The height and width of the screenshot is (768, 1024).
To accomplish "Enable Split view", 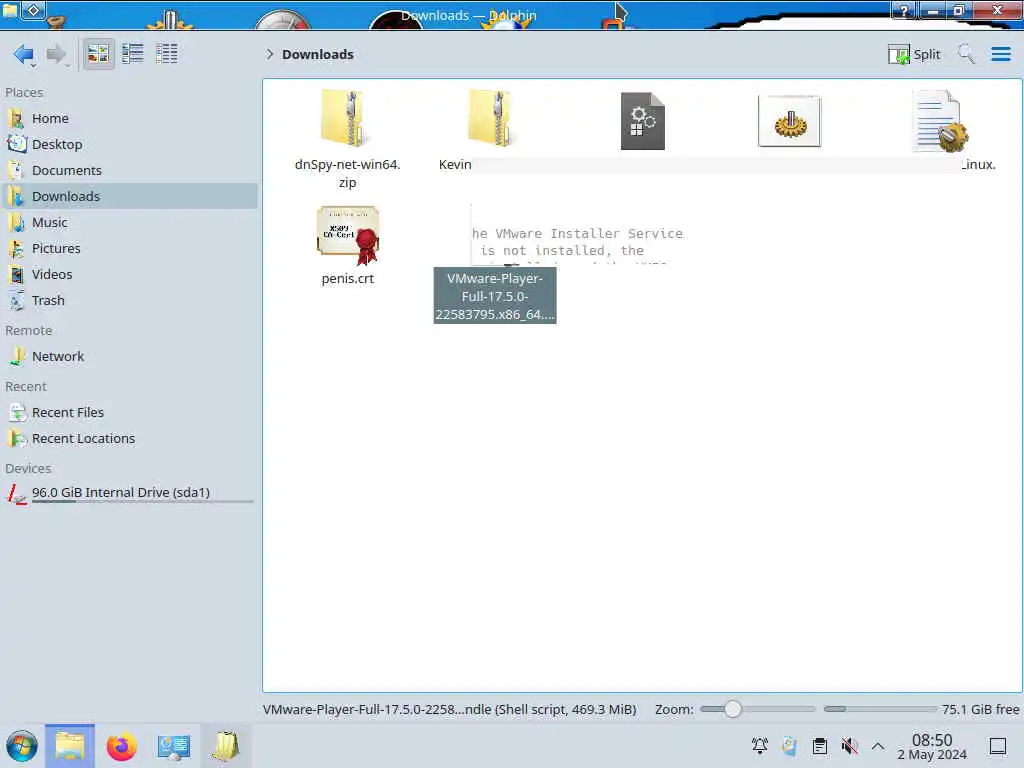I will (914, 54).
